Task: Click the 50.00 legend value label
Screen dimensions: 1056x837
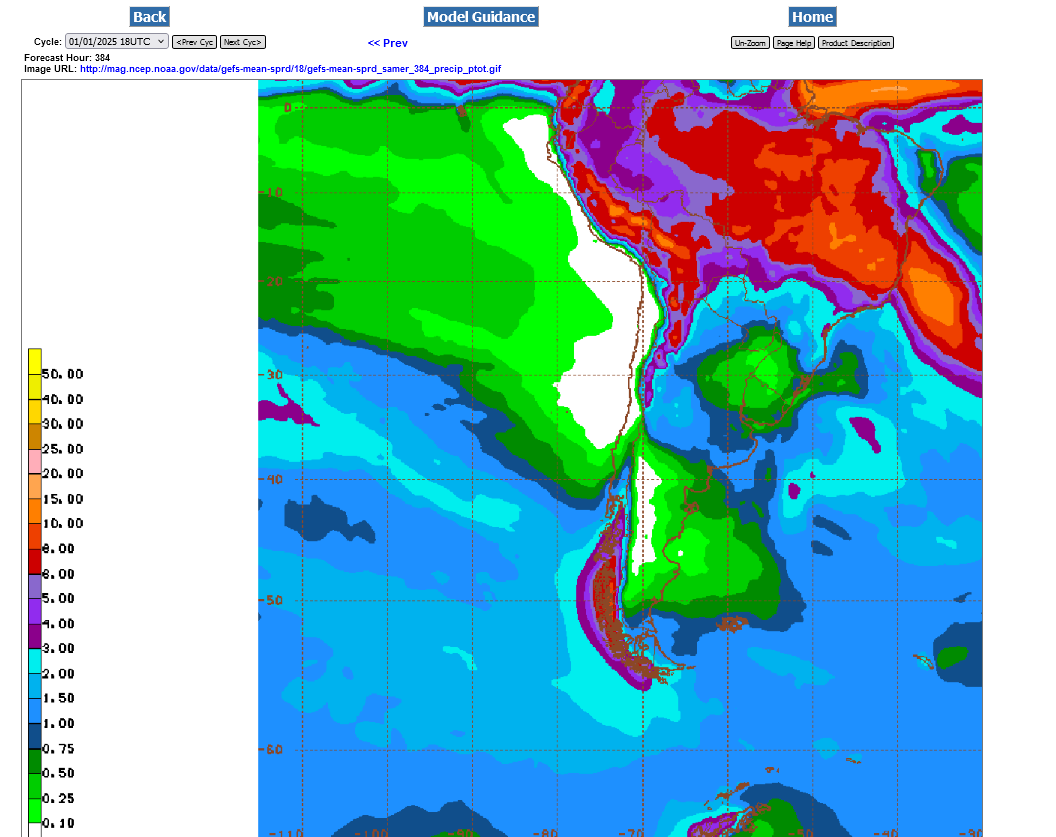Action: 62,374
